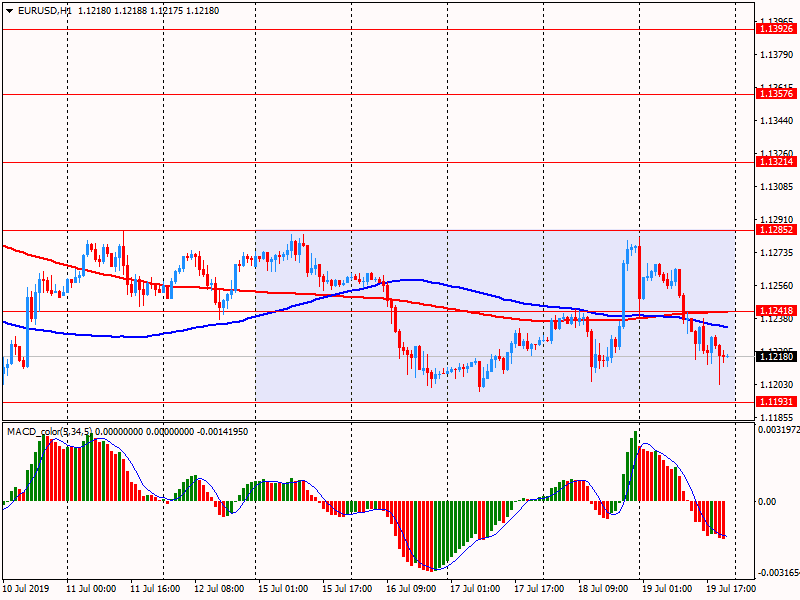800x600 pixels.
Task: Click the 19 Jul 17:00 time axis label
Action: click(x=731, y=589)
